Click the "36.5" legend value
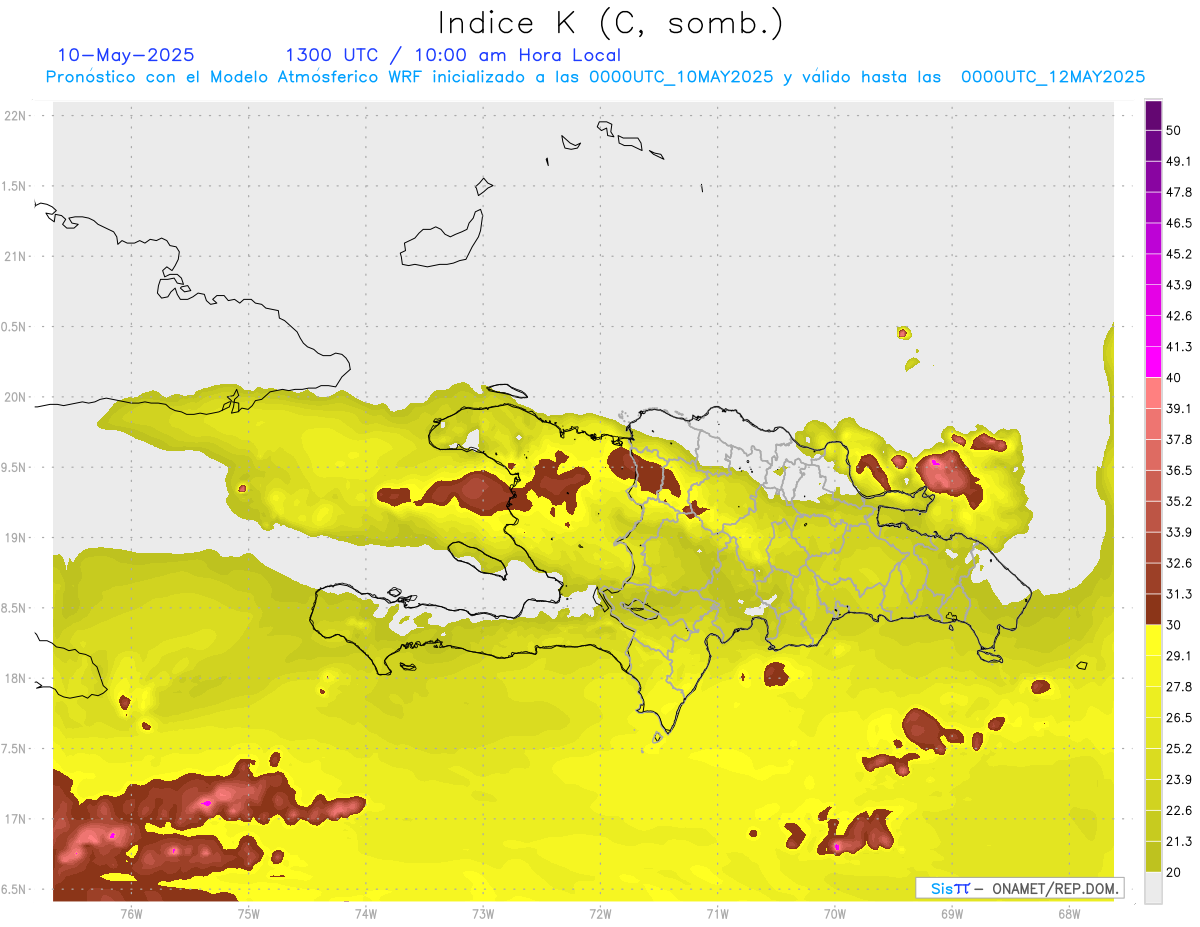The width and height of the screenshot is (1200, 927). click(x=1179, y=470)
